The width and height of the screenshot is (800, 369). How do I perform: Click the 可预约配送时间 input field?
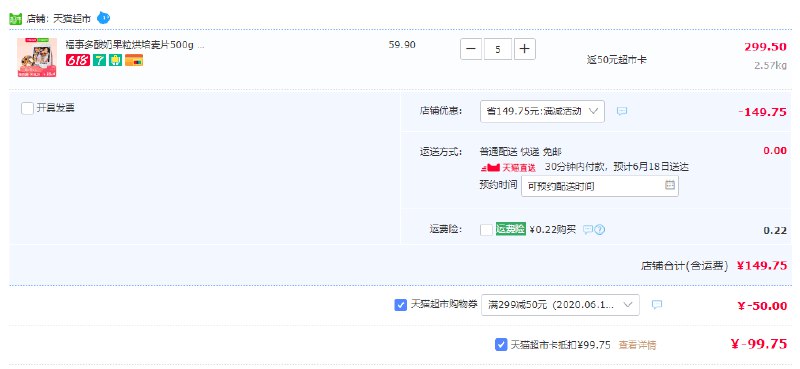[x=599, y=186]
